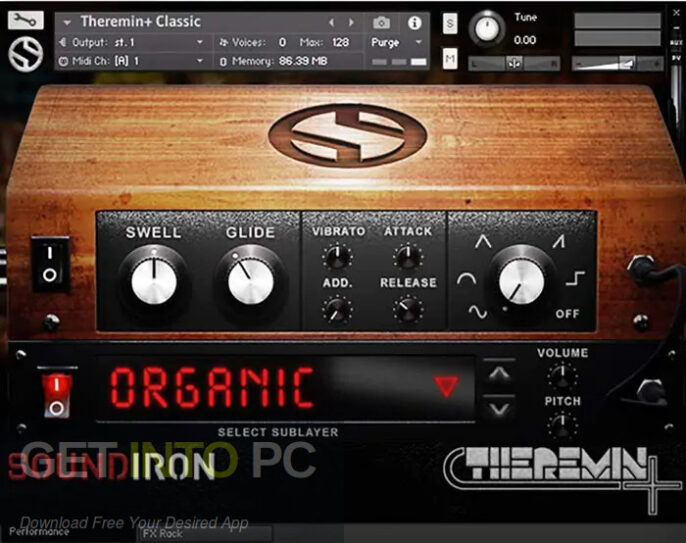Click the output level meter bar
The image size is (686, 543).
point(617,29)
